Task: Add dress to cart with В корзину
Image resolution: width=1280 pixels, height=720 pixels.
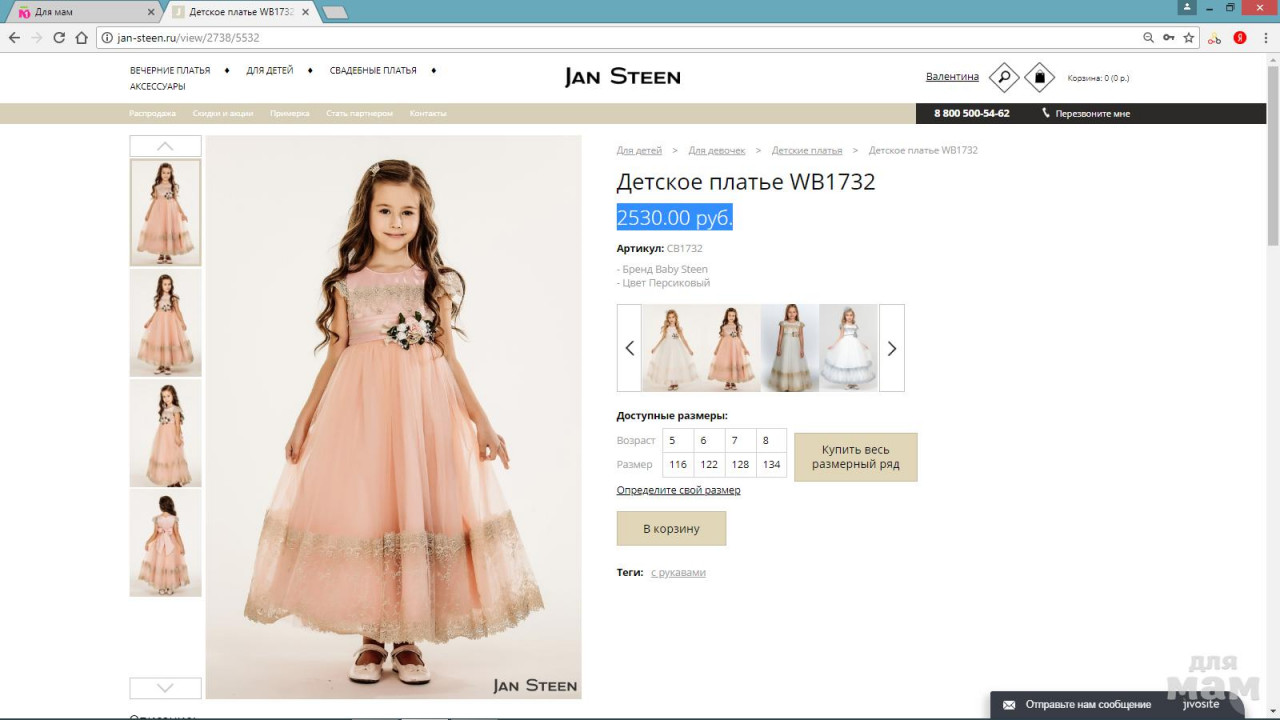Action: point(671,529)
